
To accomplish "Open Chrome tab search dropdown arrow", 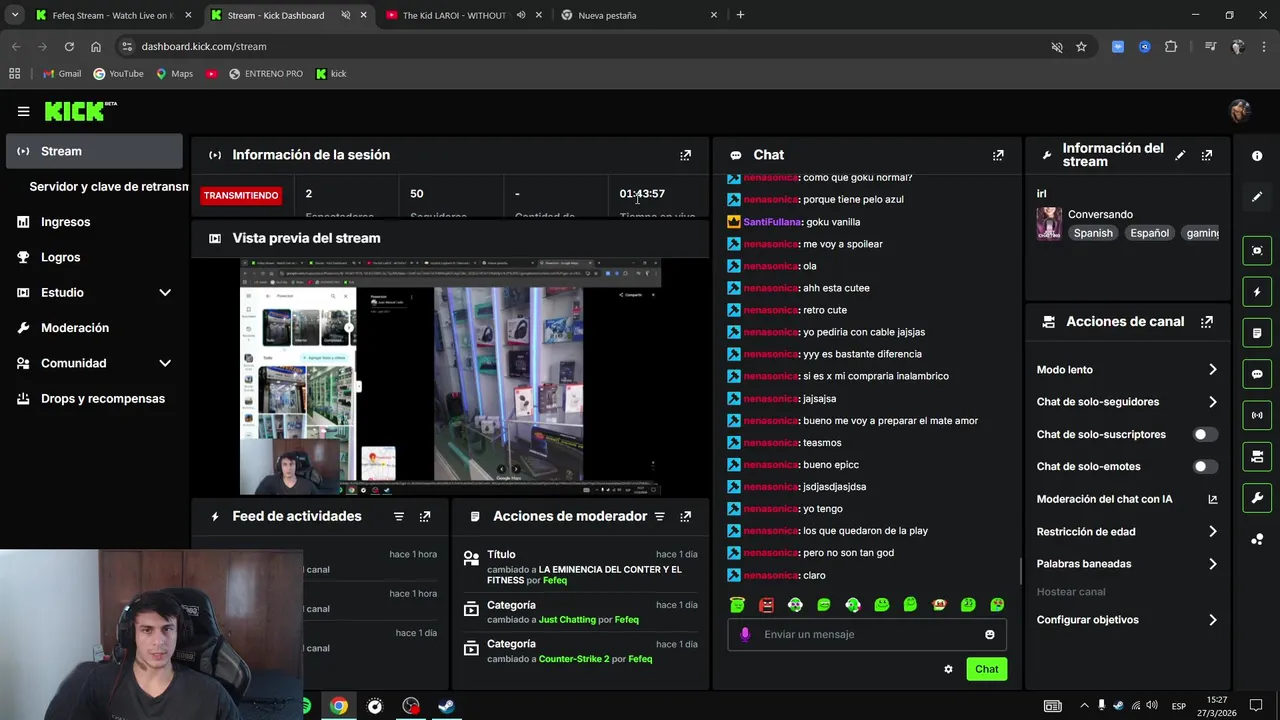I will [15, 15].
